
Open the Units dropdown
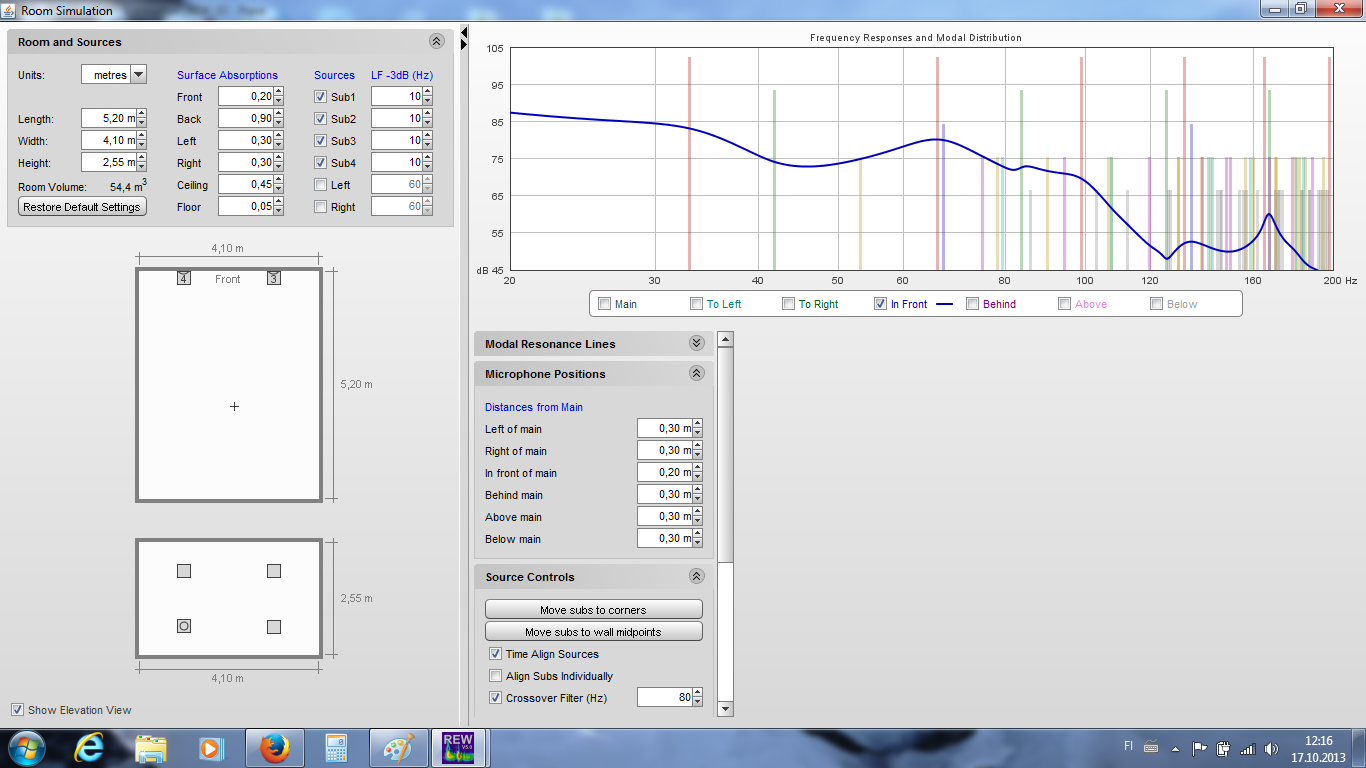[138, 75]
